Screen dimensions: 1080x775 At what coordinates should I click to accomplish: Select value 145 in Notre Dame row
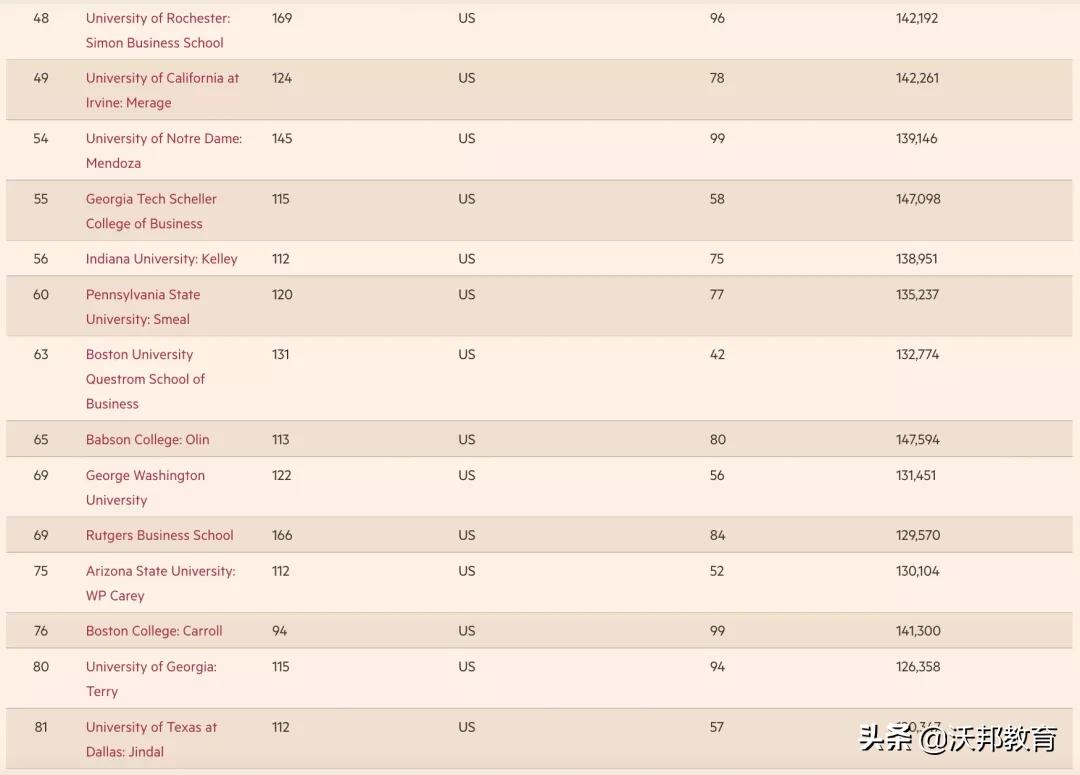(x=282, y=138)
